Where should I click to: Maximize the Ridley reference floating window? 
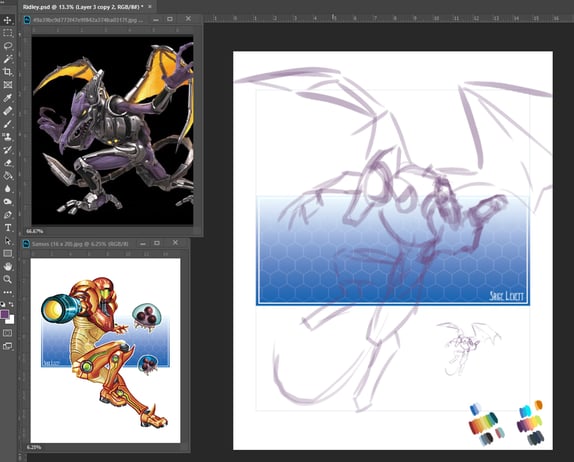coord(170,19)
